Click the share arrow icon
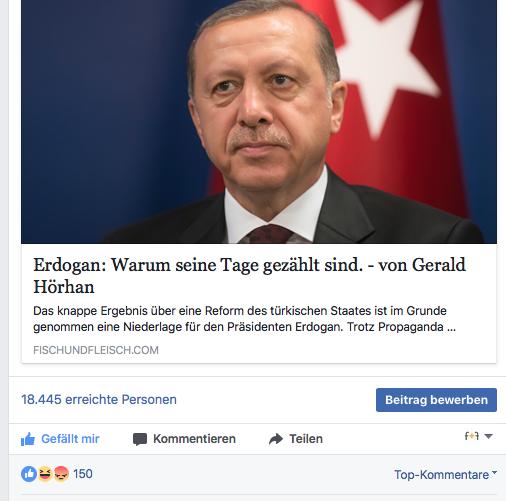This screenshot has height=501, width=506. [x=276, y=439]
